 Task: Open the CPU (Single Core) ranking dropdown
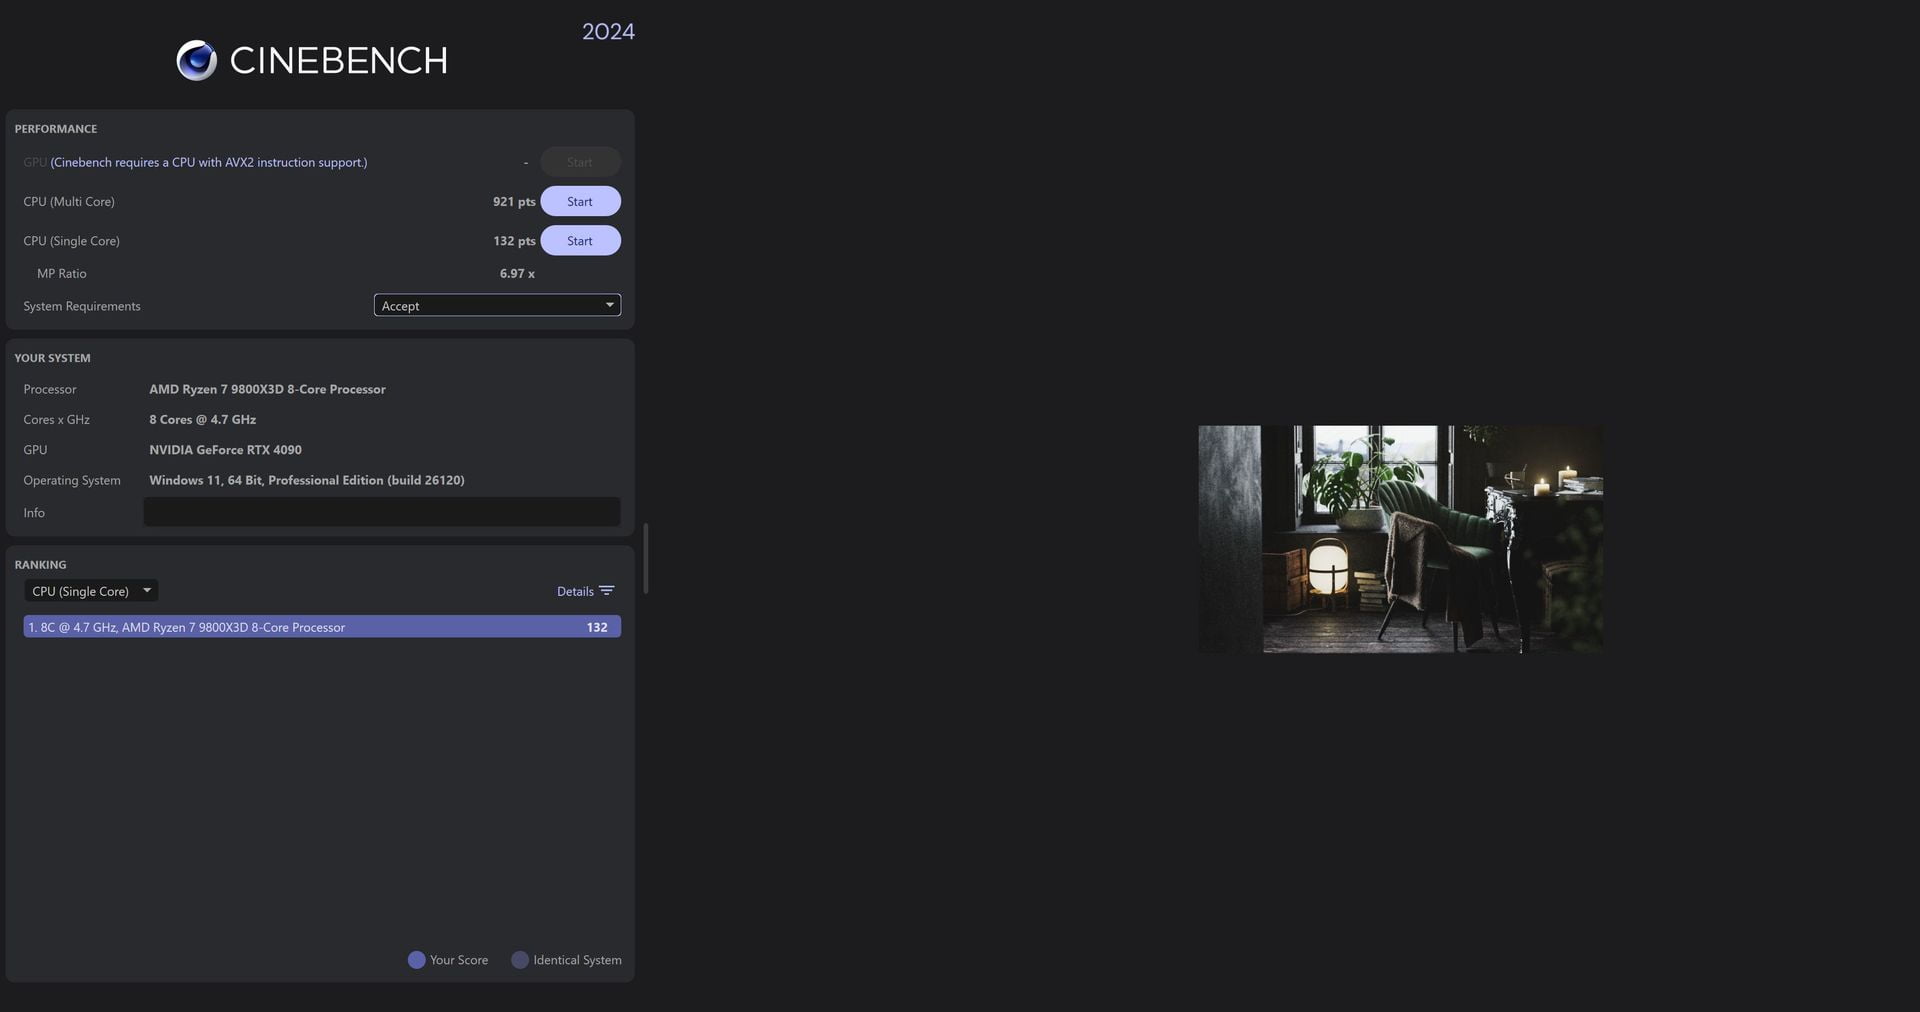(x=91, y=591)
